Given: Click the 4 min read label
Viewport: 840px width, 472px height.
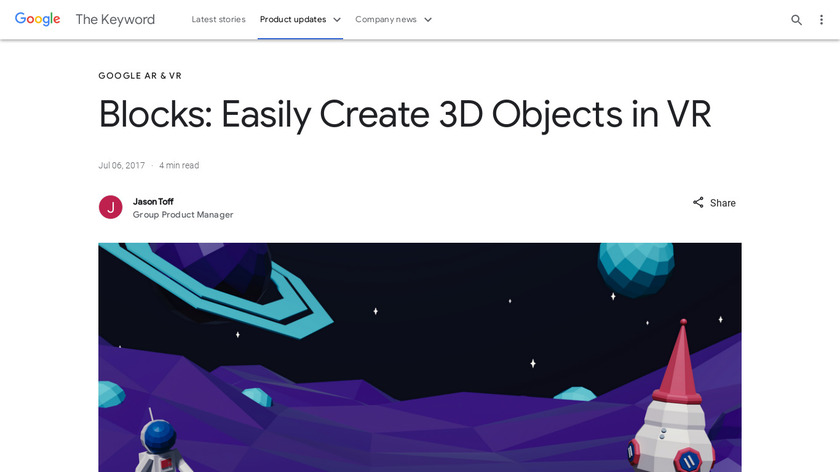Looking at the screenshot, I should [x=179, y=166].
